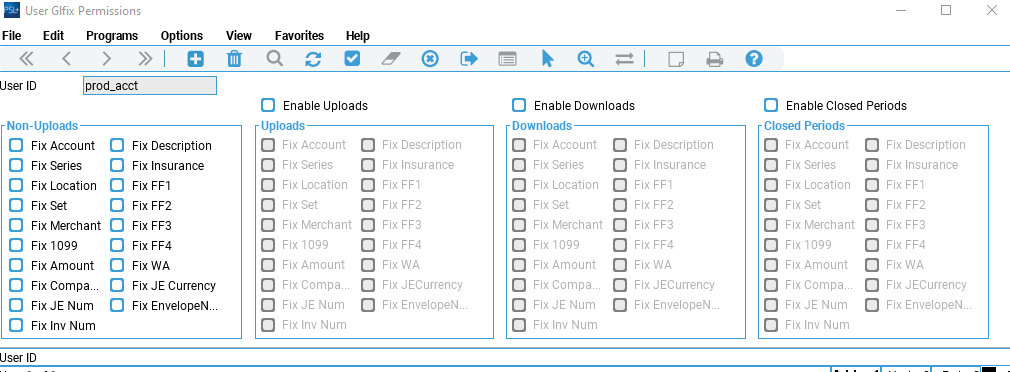This screenshot has width=1010, height=372.
Task: Open the Help menu
Action: [357, 35]
